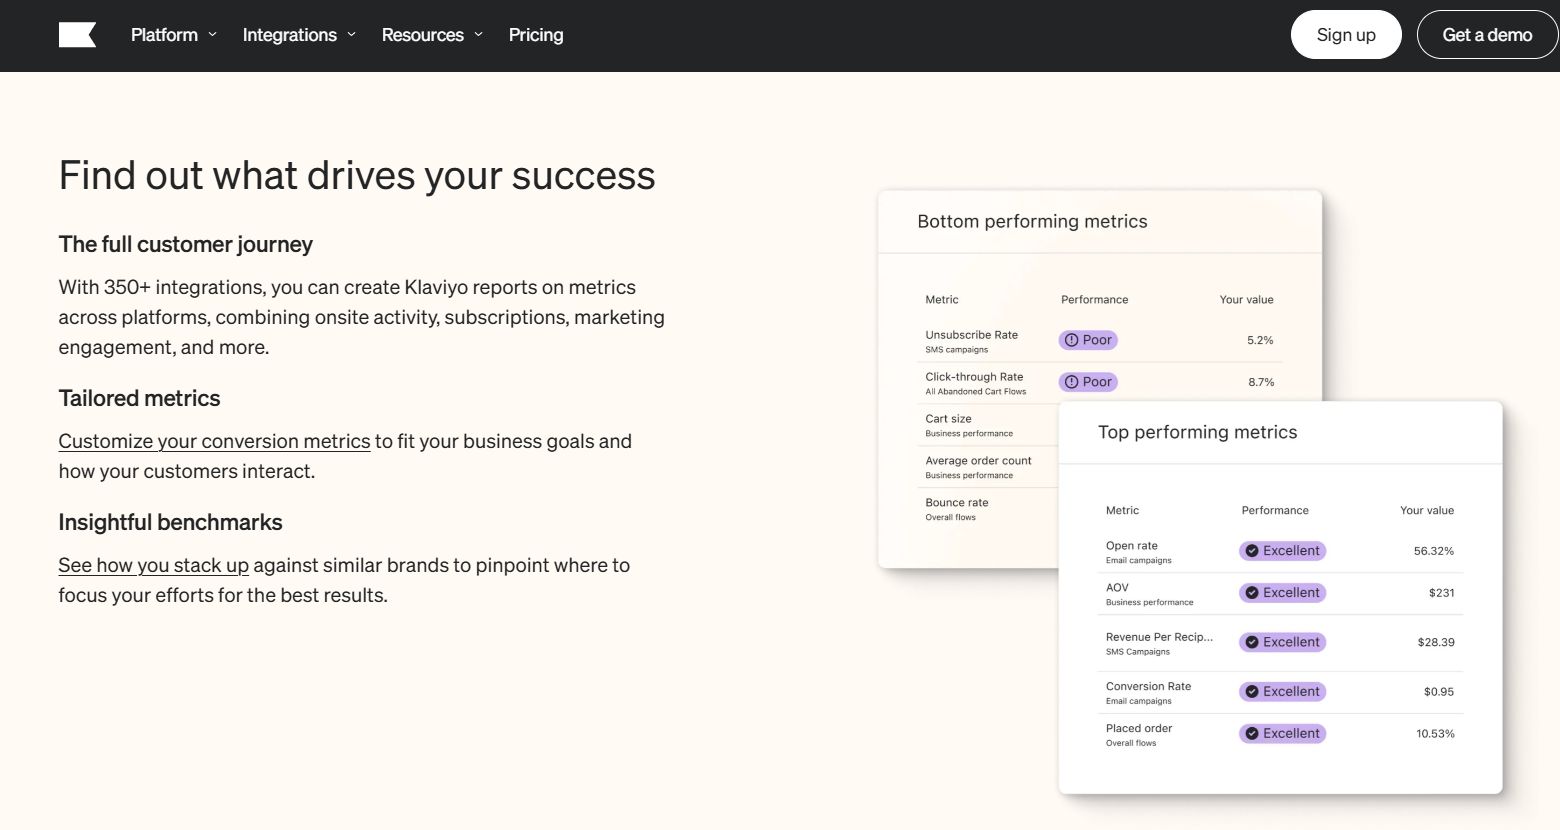1560x830 pixels.
Task: Click Performance header in Bottom performing card
Action: [1094, 300]
